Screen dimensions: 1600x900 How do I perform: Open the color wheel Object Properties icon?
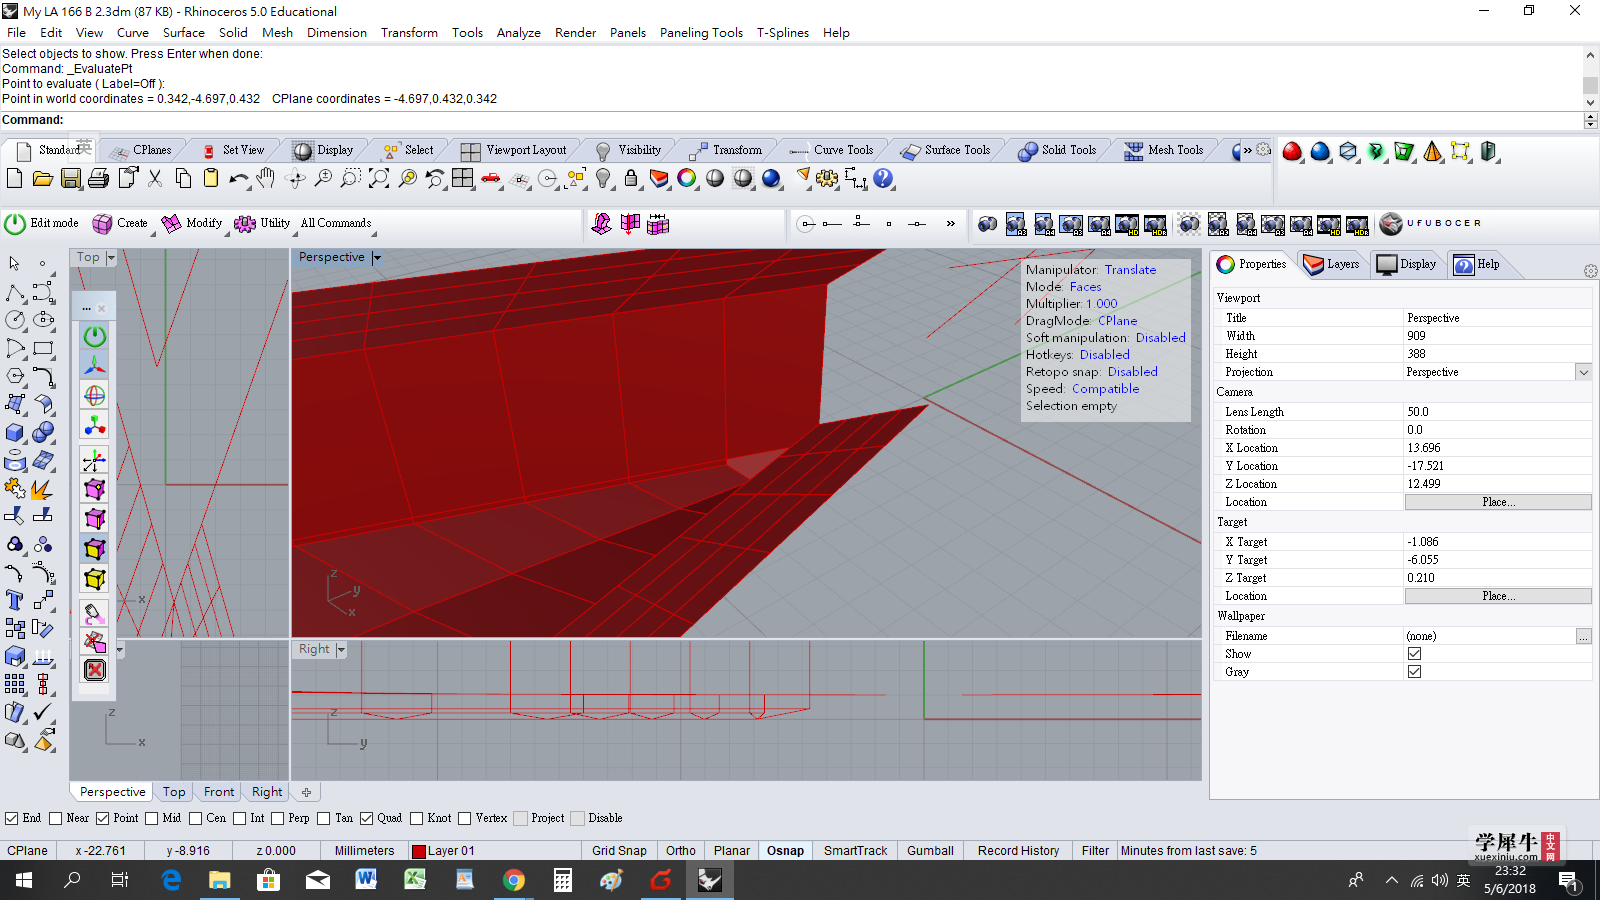coord(687,178)
